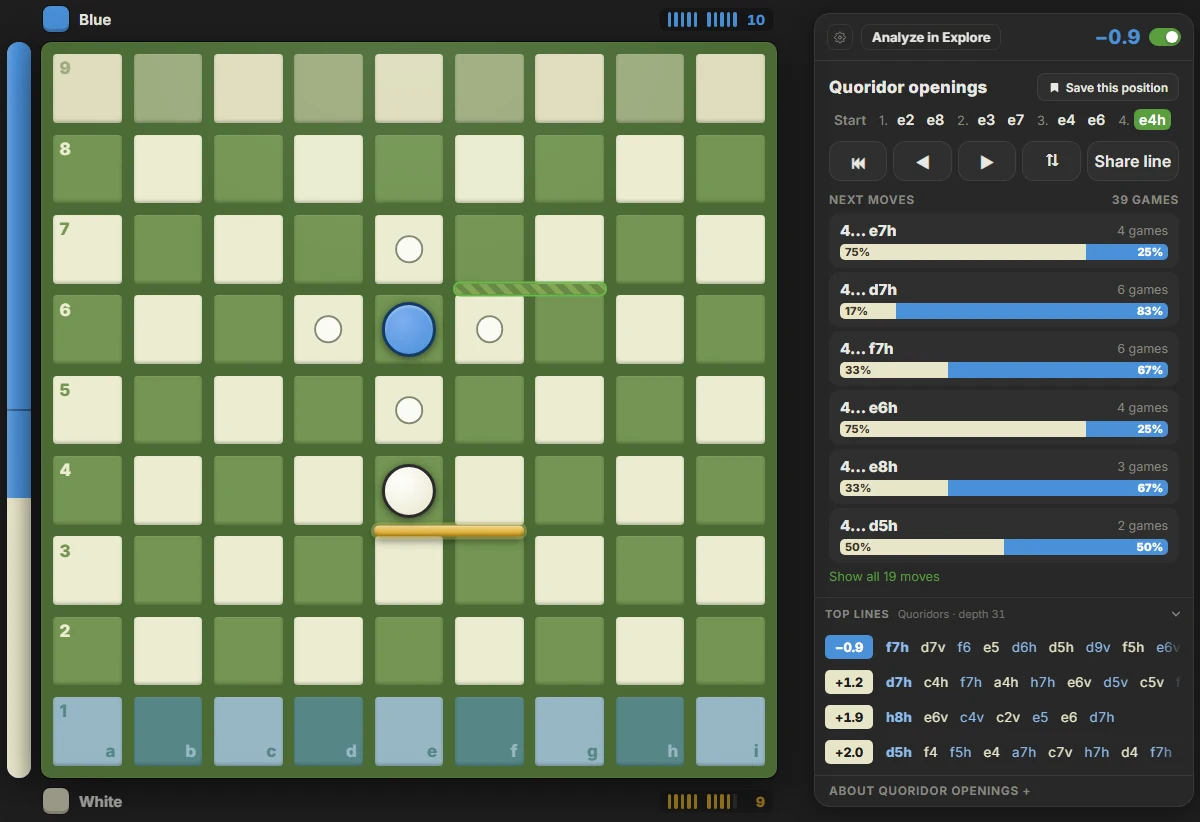Choose next move 4... e7h
The height and width of the screenshot is (822, 1200).
click(x=1004, y=241)
